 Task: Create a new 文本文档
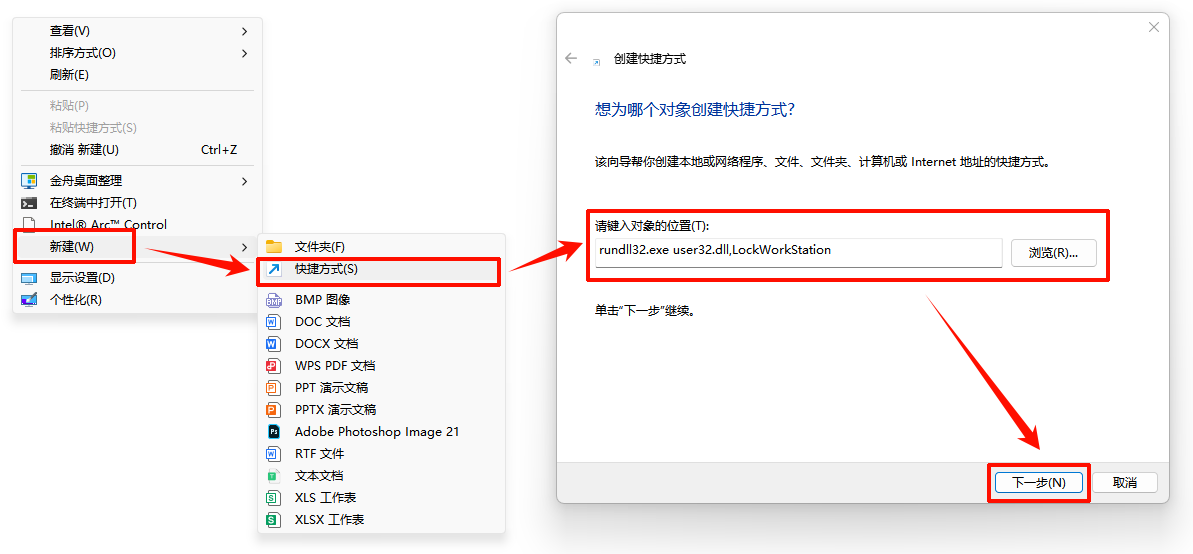(381, 476)
